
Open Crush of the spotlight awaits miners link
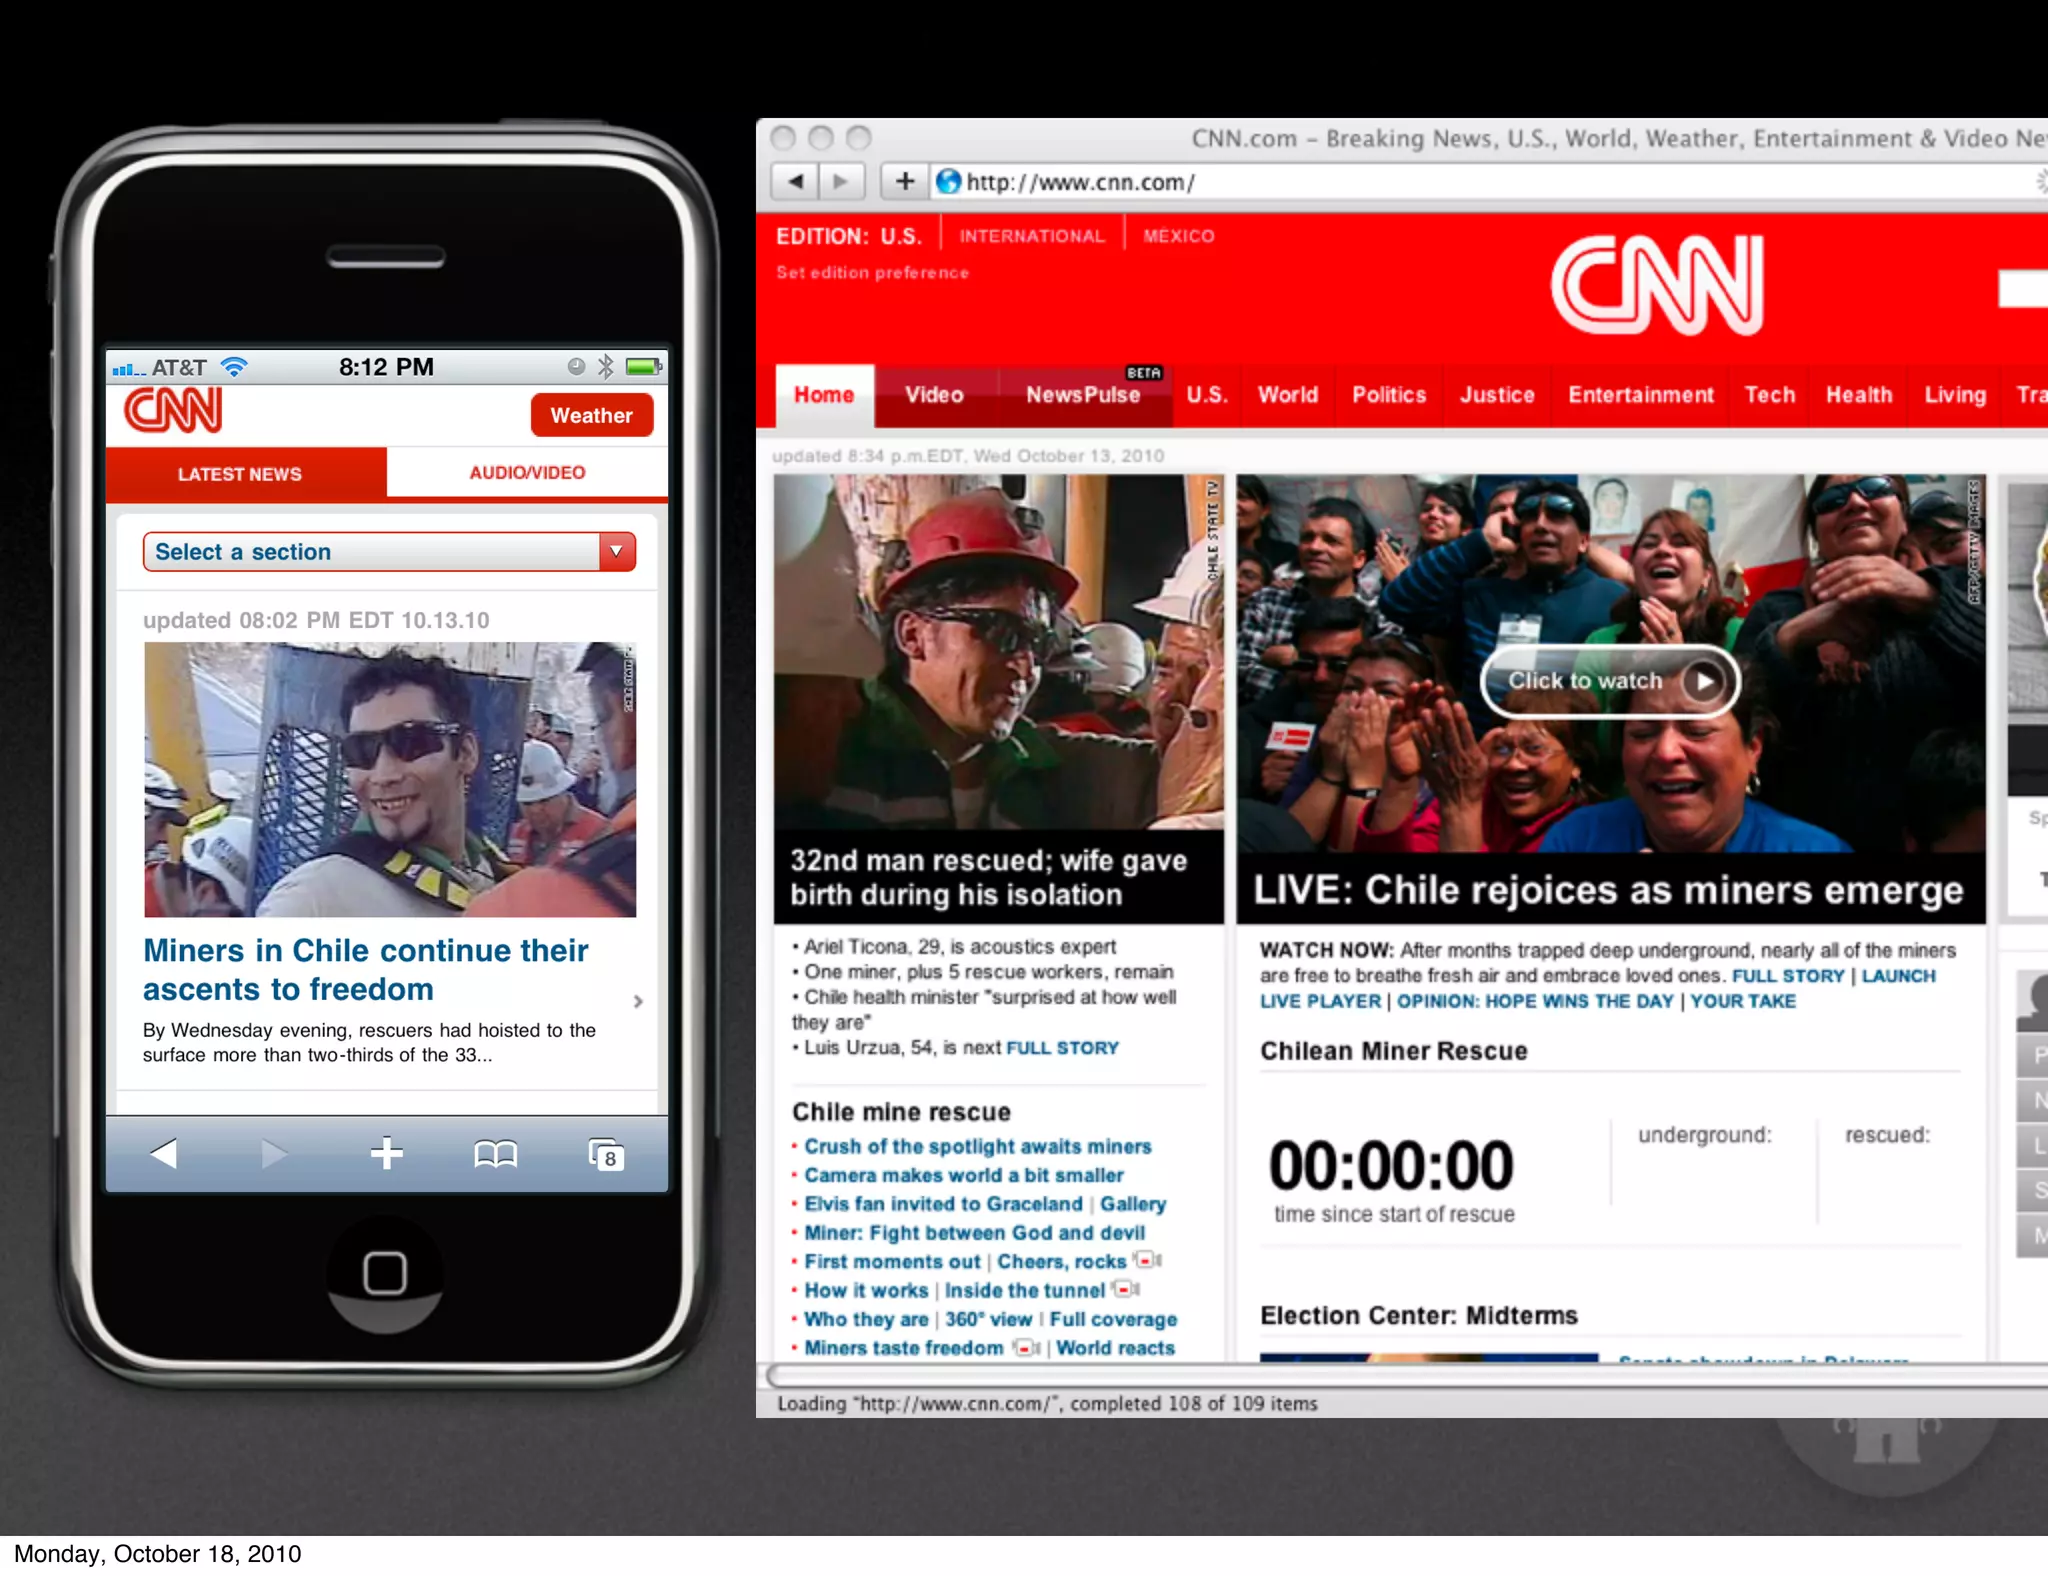977,1147
